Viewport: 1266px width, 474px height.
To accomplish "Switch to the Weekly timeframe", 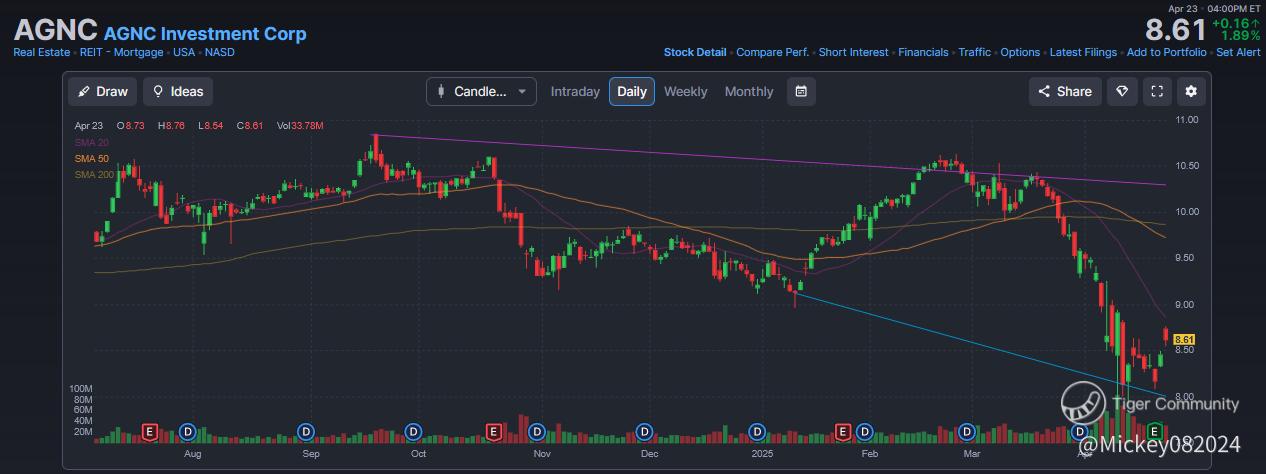I will [x=685, y=92].
